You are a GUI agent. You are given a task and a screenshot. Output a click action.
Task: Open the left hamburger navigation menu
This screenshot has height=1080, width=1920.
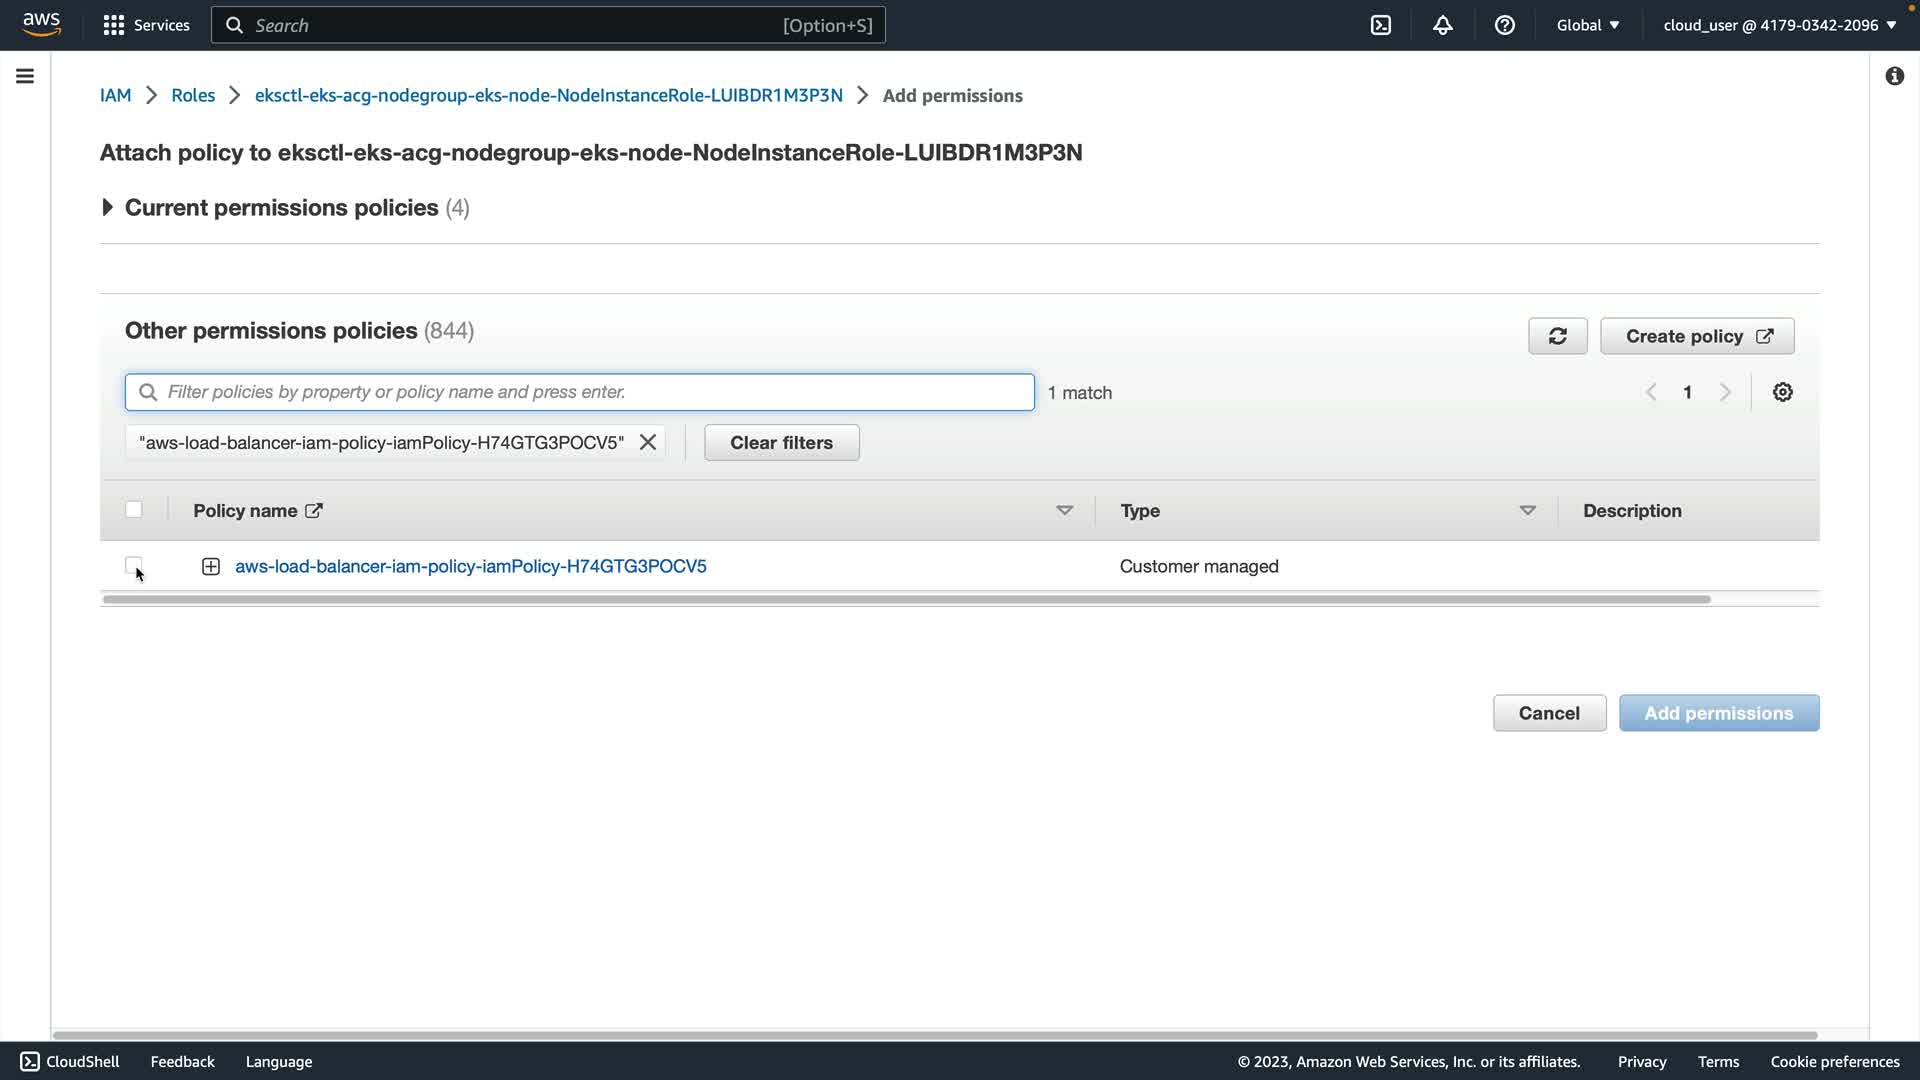pos(25,76)
